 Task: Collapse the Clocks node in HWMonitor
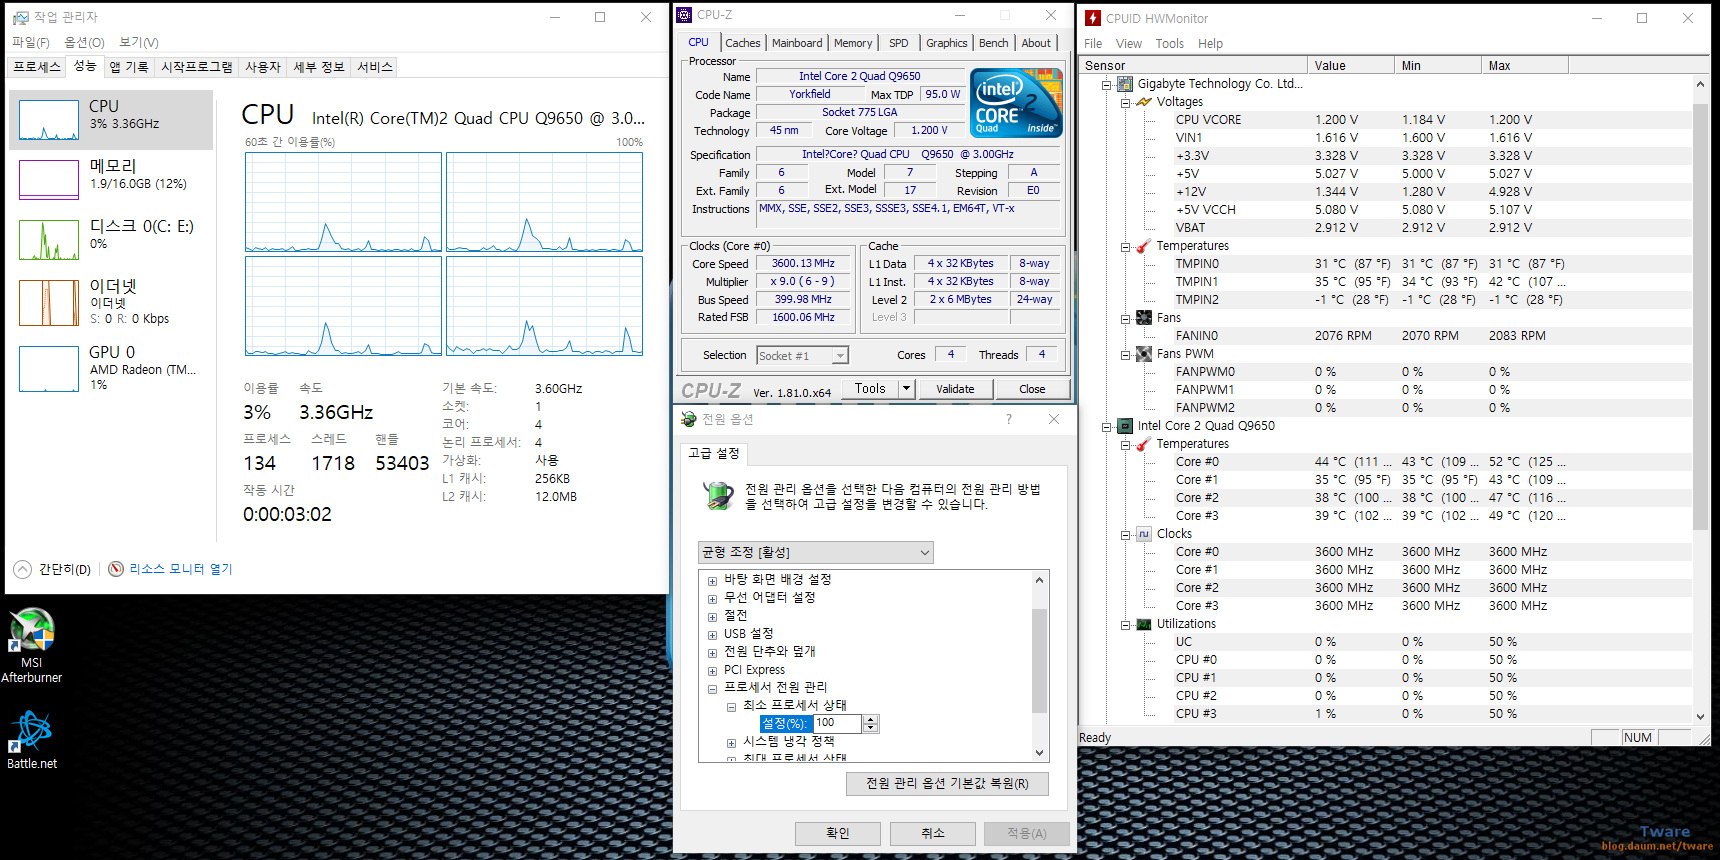coord(1125,535)
